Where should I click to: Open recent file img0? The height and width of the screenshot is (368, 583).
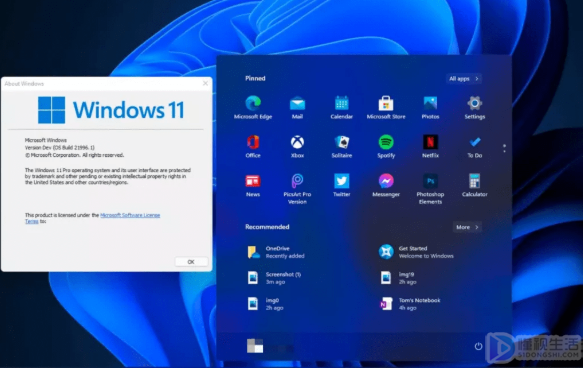click(265, 304)
